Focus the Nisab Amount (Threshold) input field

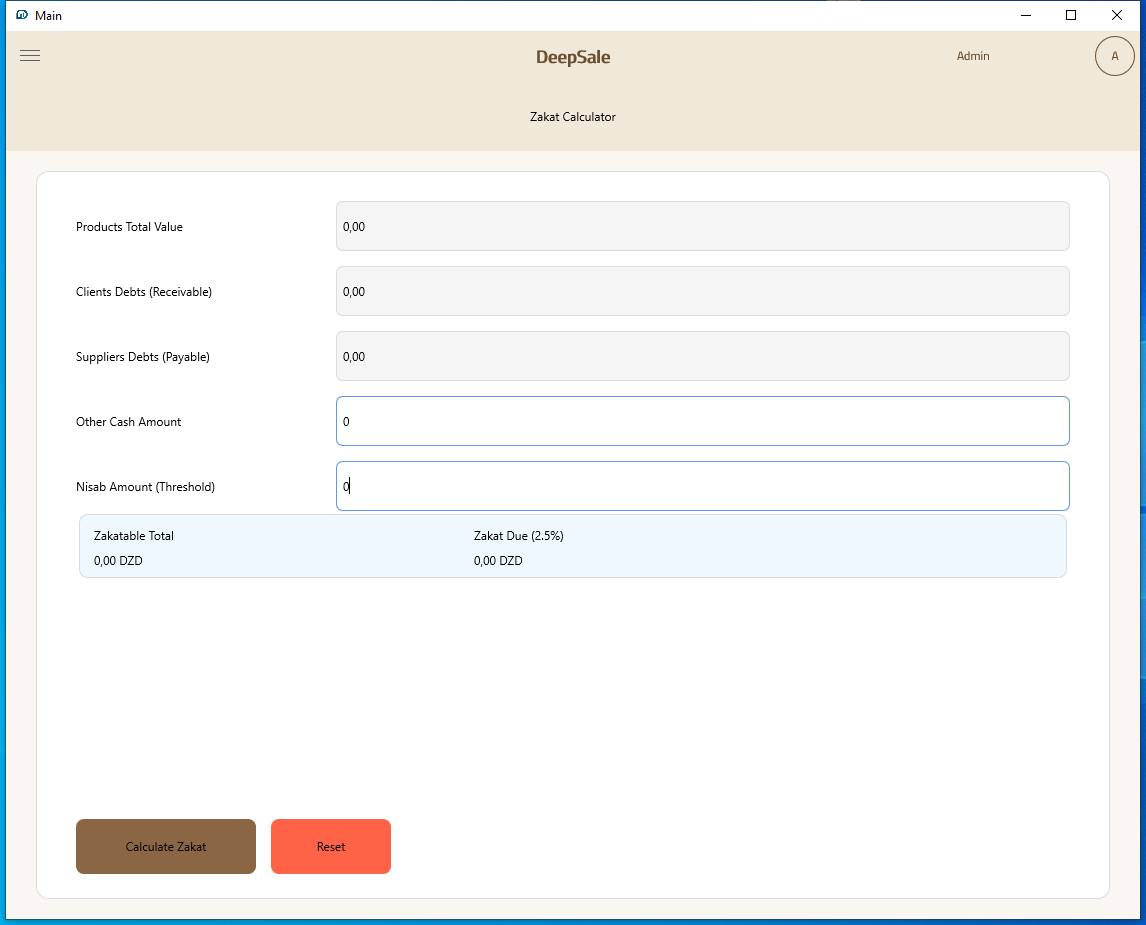702,486
